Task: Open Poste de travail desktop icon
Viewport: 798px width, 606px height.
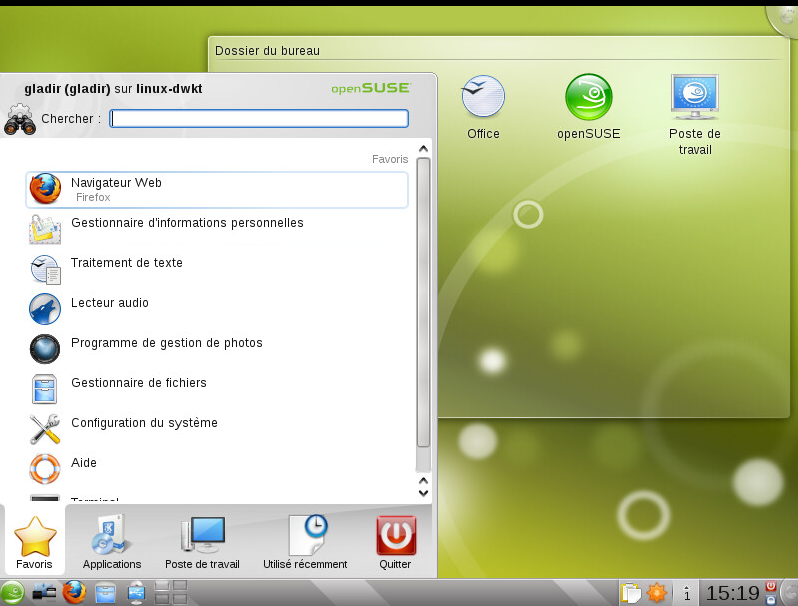Action: pyautogui.click(x=694, y=112)
